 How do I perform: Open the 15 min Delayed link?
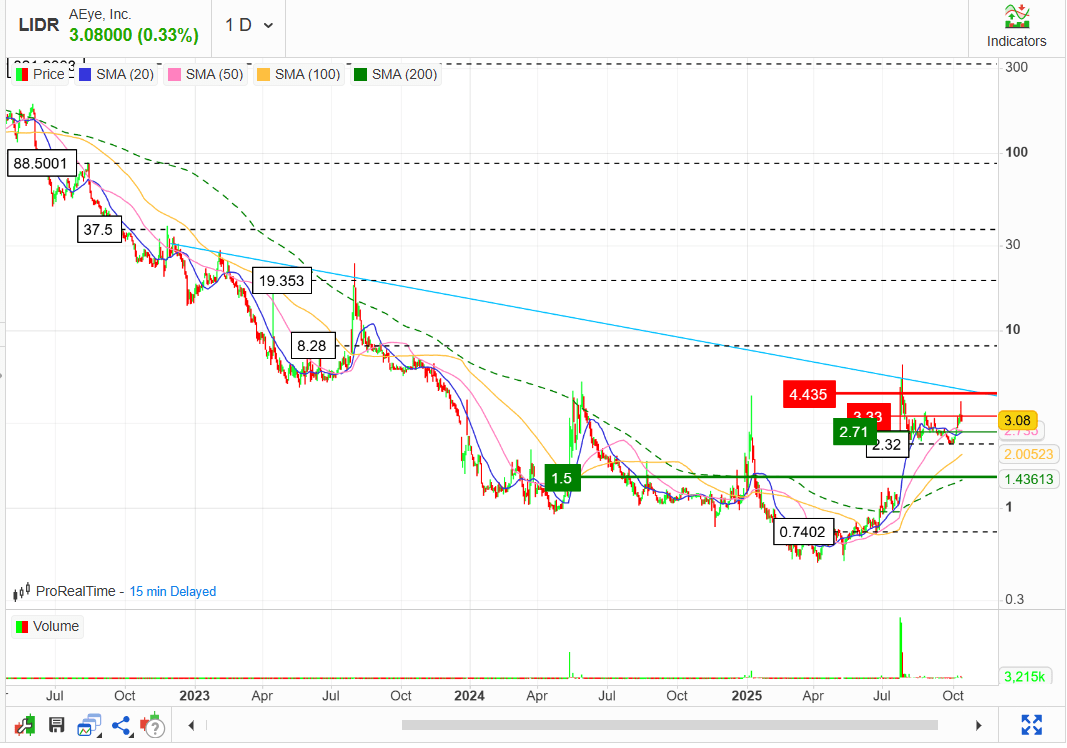[172, 591]
